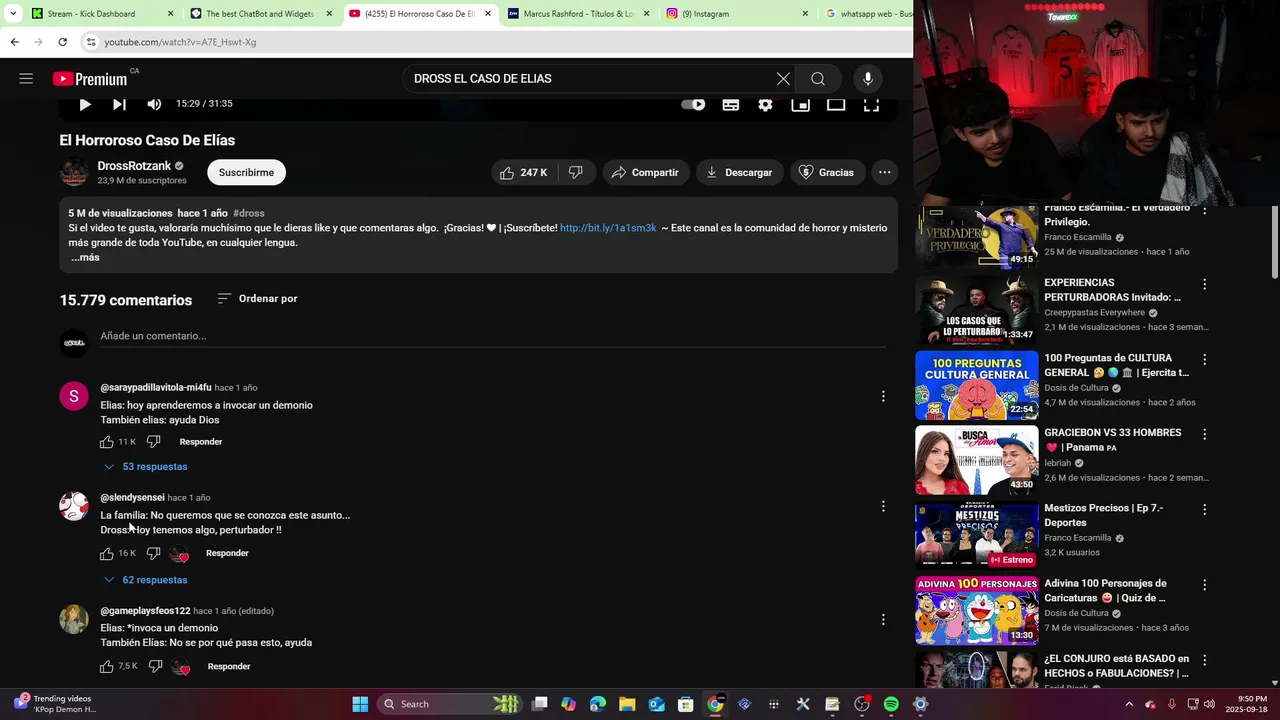Viewport: 1280px width, 720px height.
Task: Click the search magnifier button
Action: pos(818,79)
